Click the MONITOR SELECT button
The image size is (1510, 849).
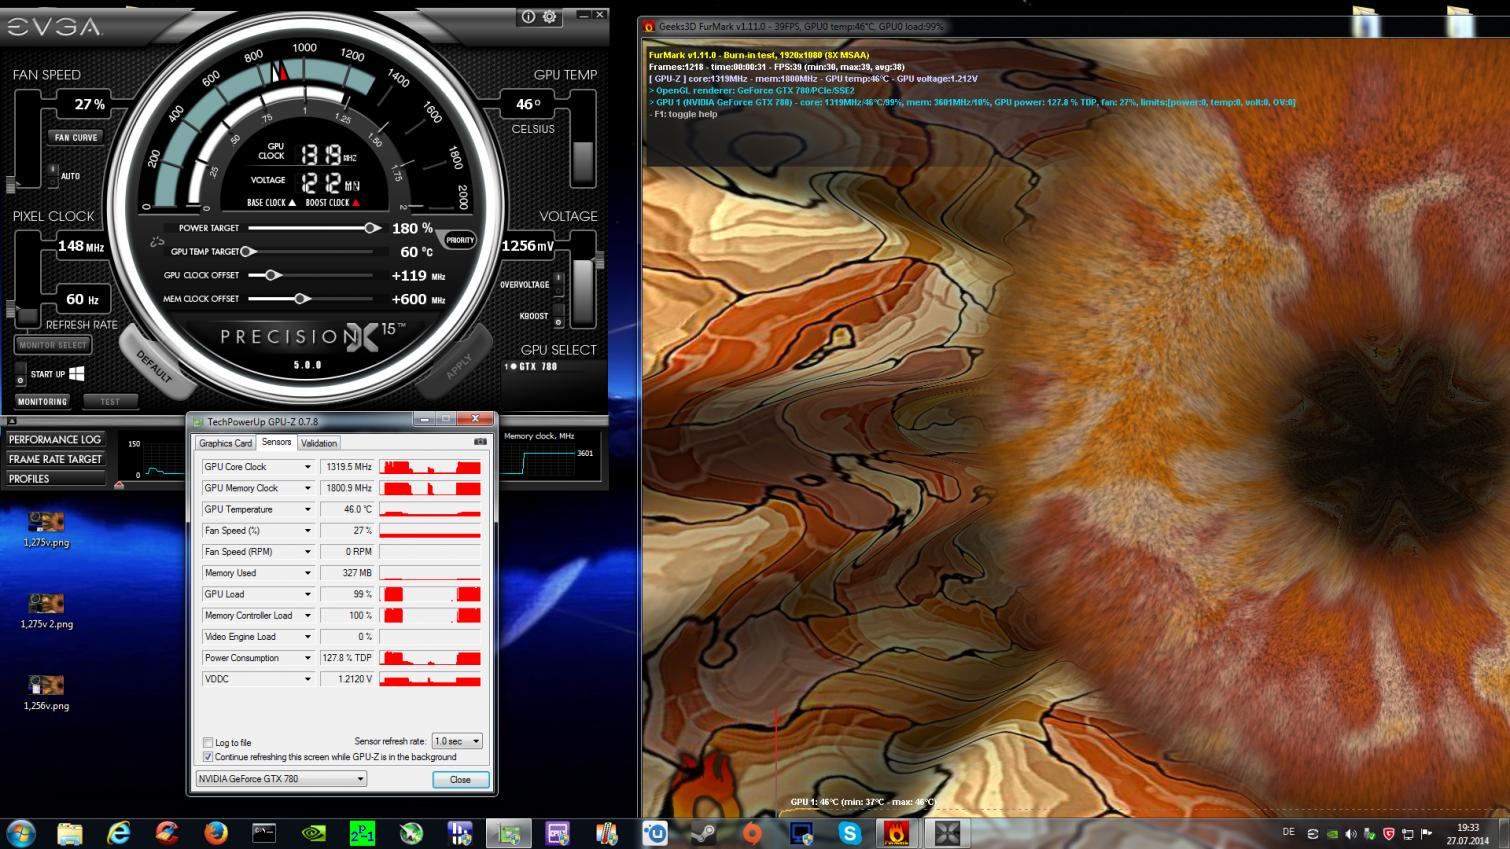[x=53, y=345]
